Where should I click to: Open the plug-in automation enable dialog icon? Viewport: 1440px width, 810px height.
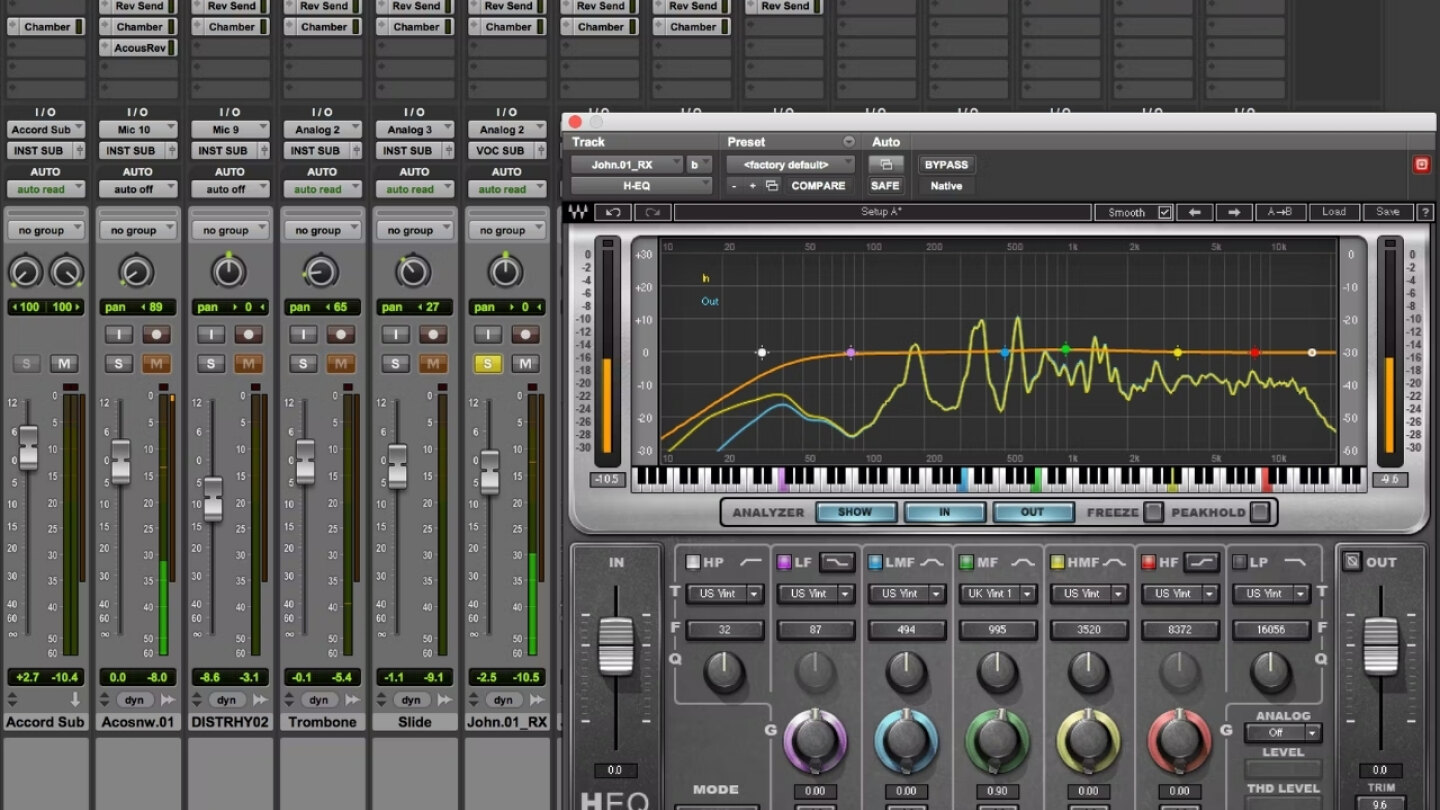pos(885,164)
